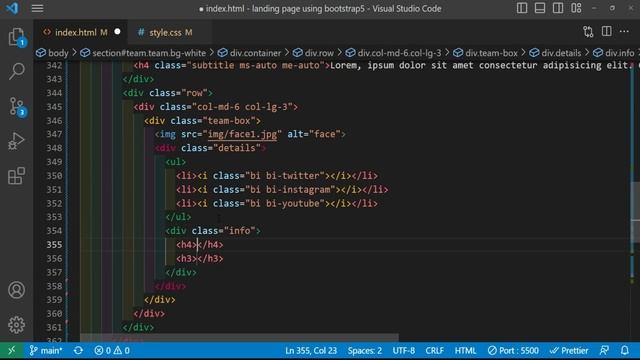Select div.row breadcrumb item
Image resolution: width=640 pixels, height=360 pixels.
pos(313,53)
